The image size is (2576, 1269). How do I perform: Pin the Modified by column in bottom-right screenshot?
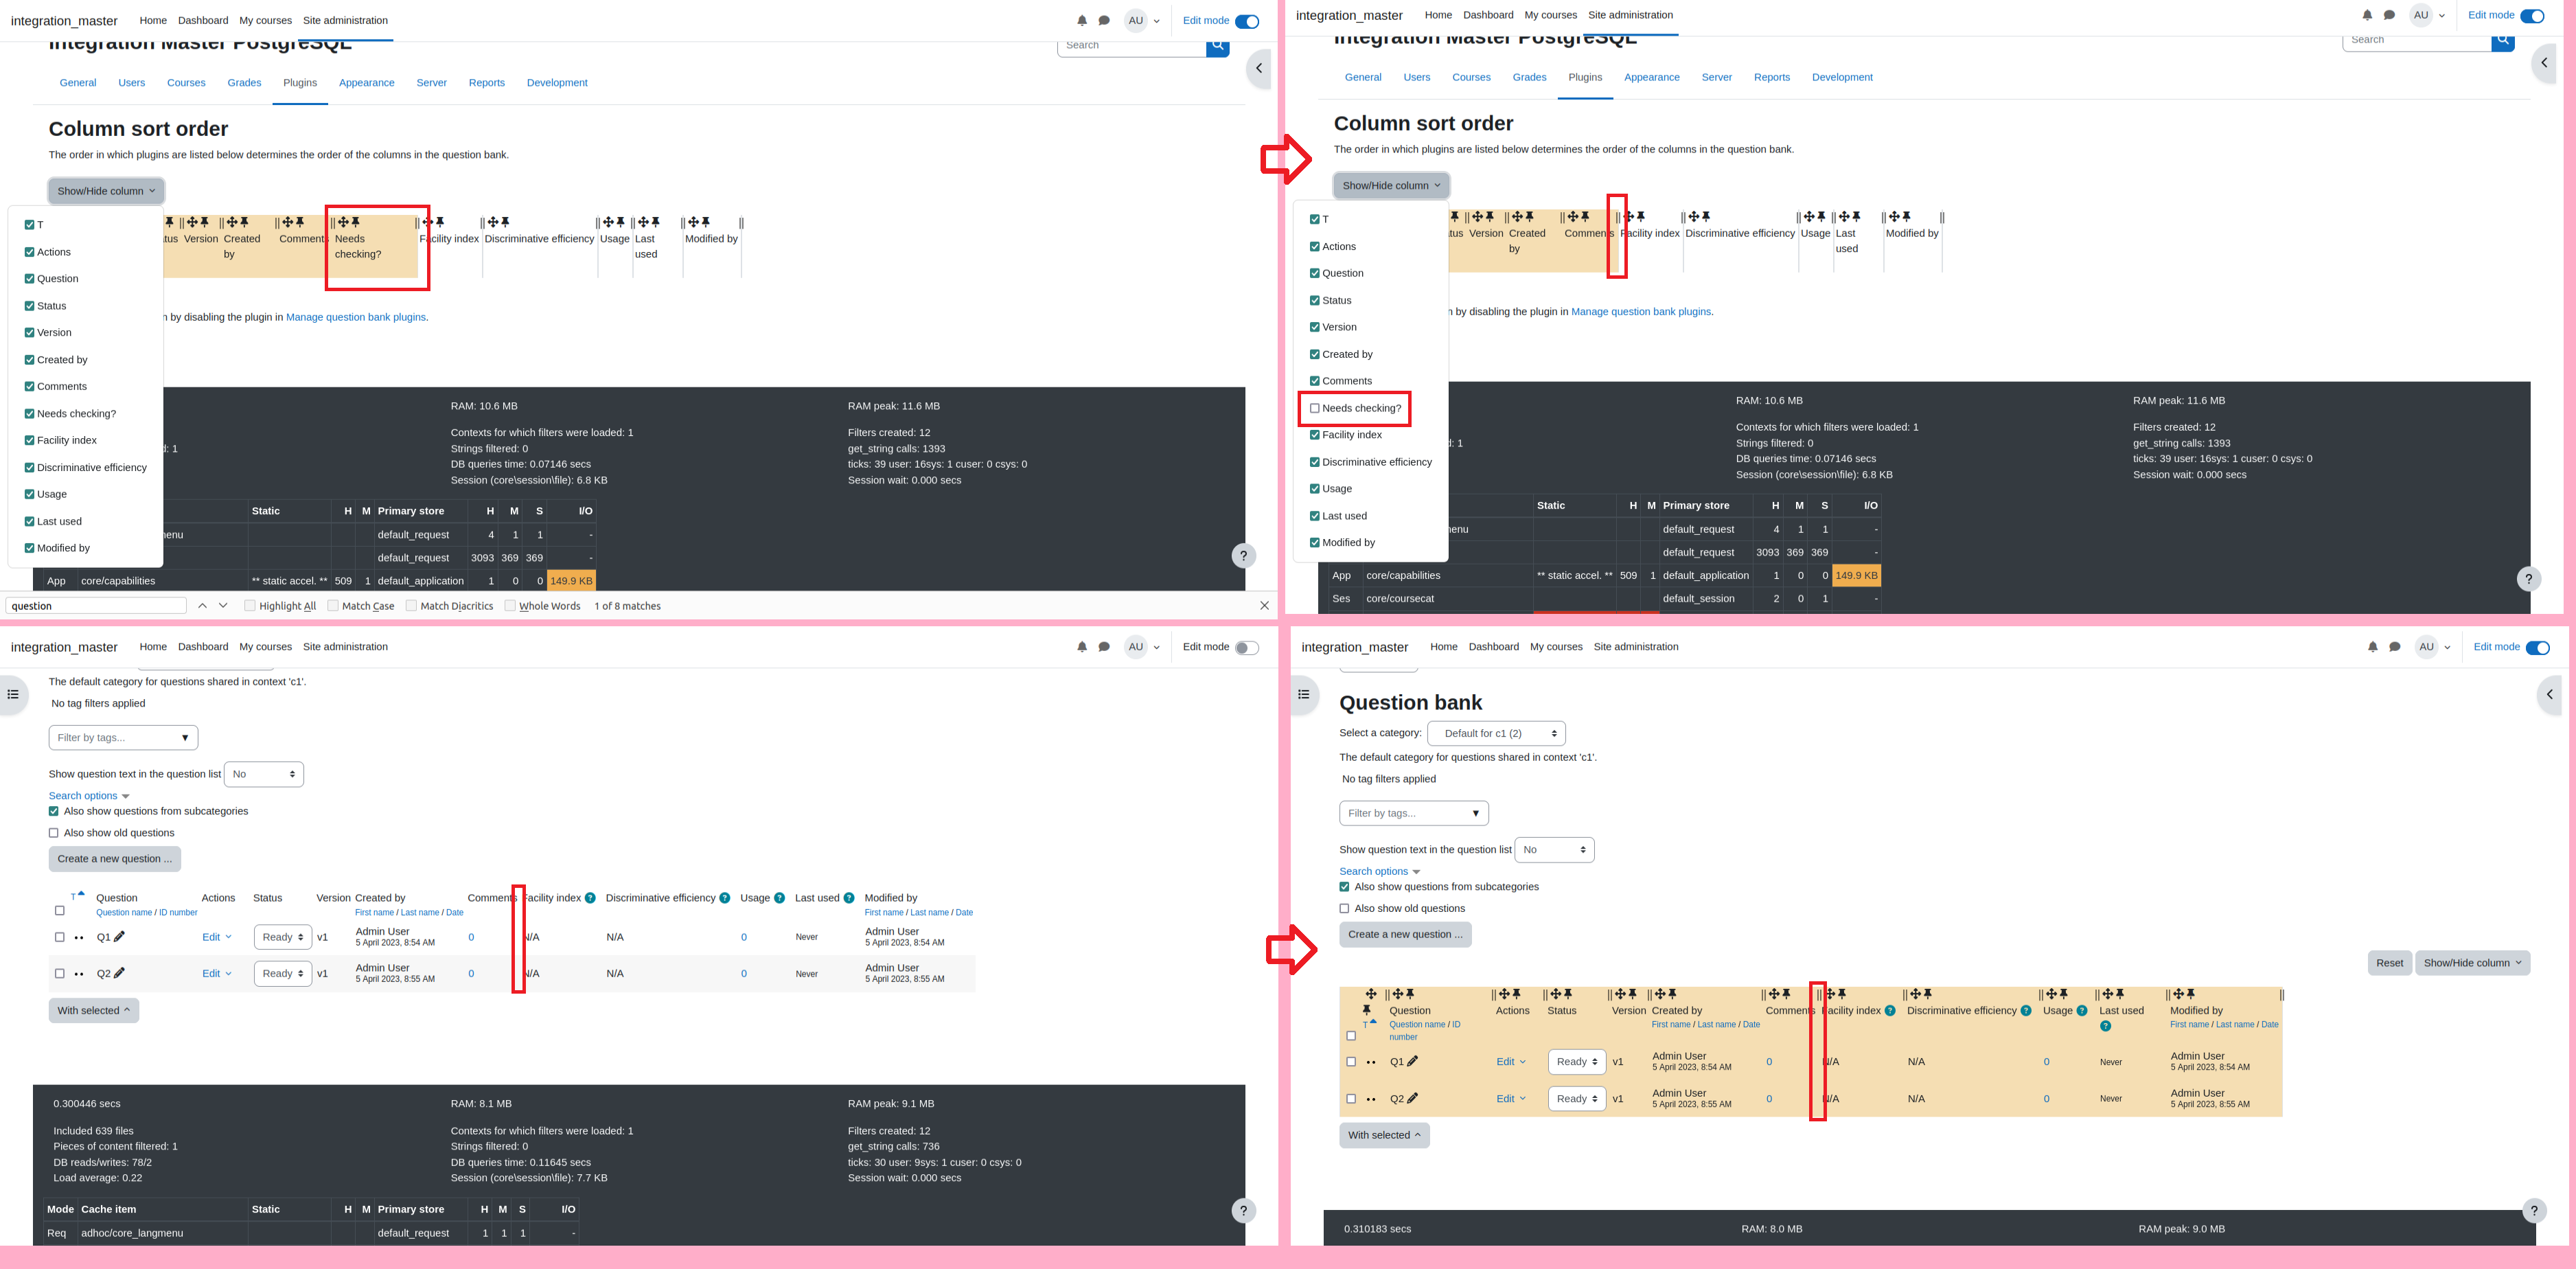coord(2191,994)
